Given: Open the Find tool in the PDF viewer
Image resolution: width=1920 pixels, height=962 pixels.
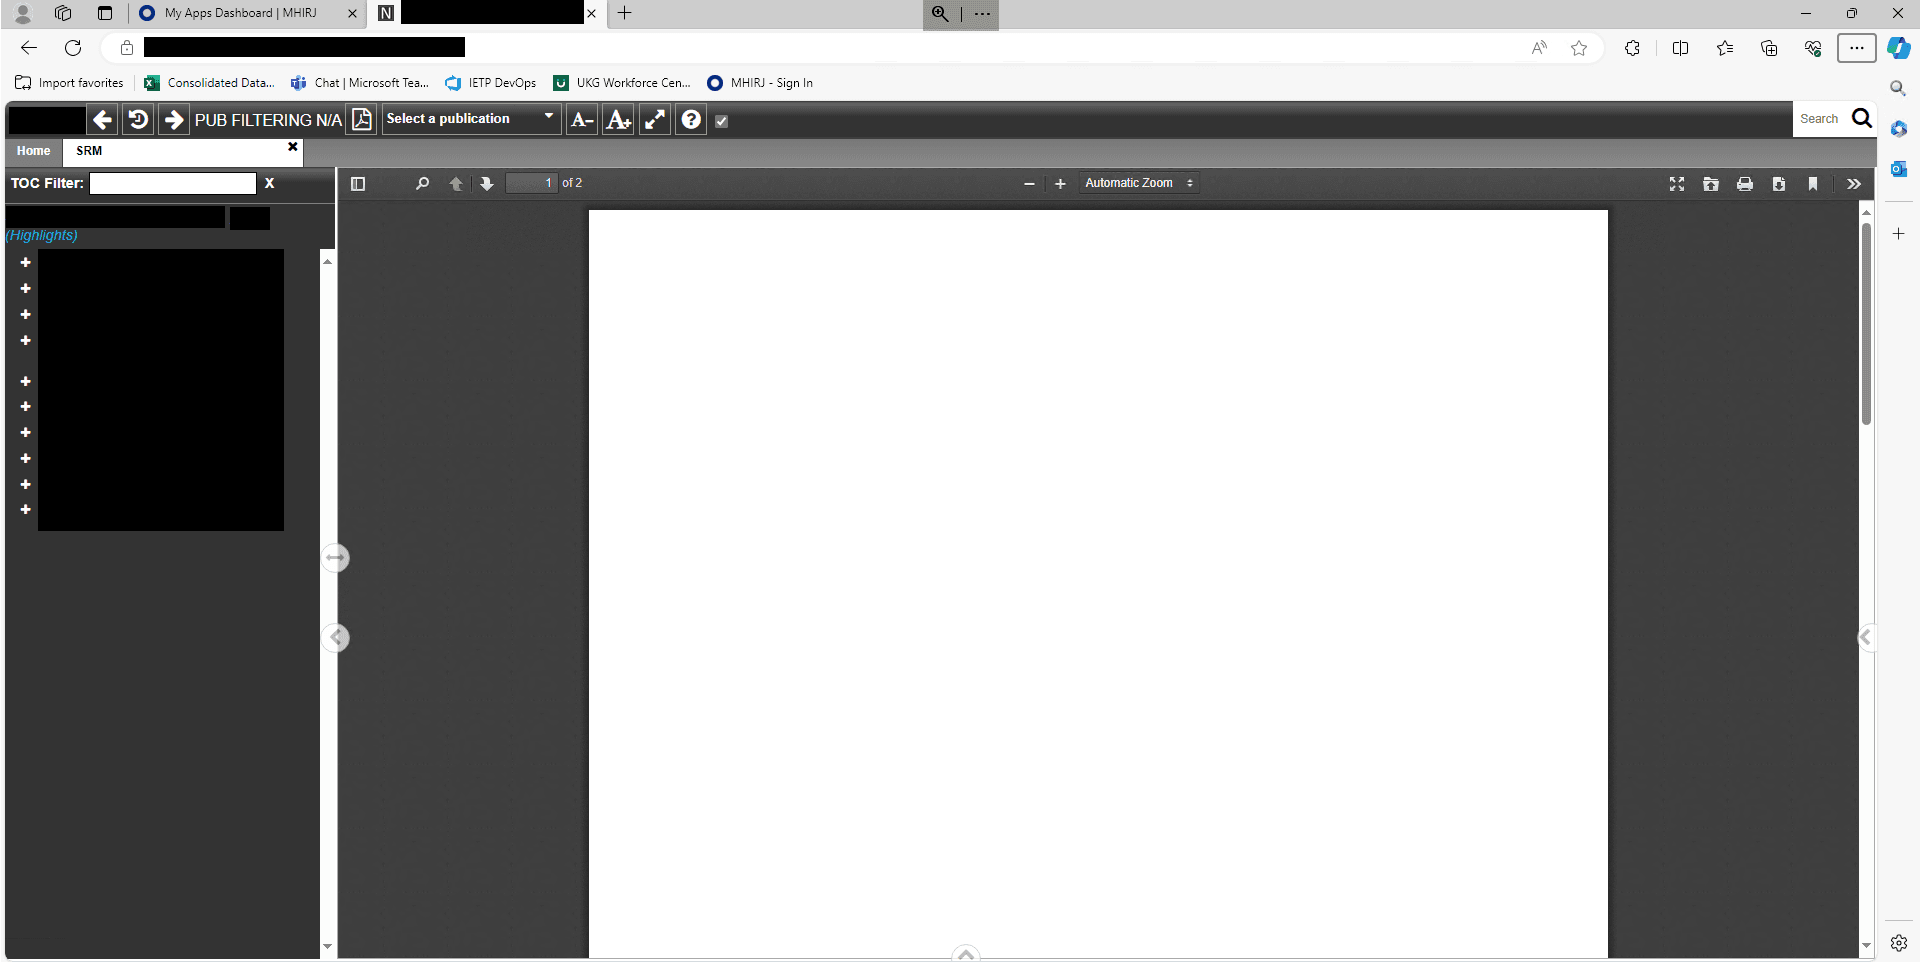Looking at the screenshot, I should (x=421, y=183).
